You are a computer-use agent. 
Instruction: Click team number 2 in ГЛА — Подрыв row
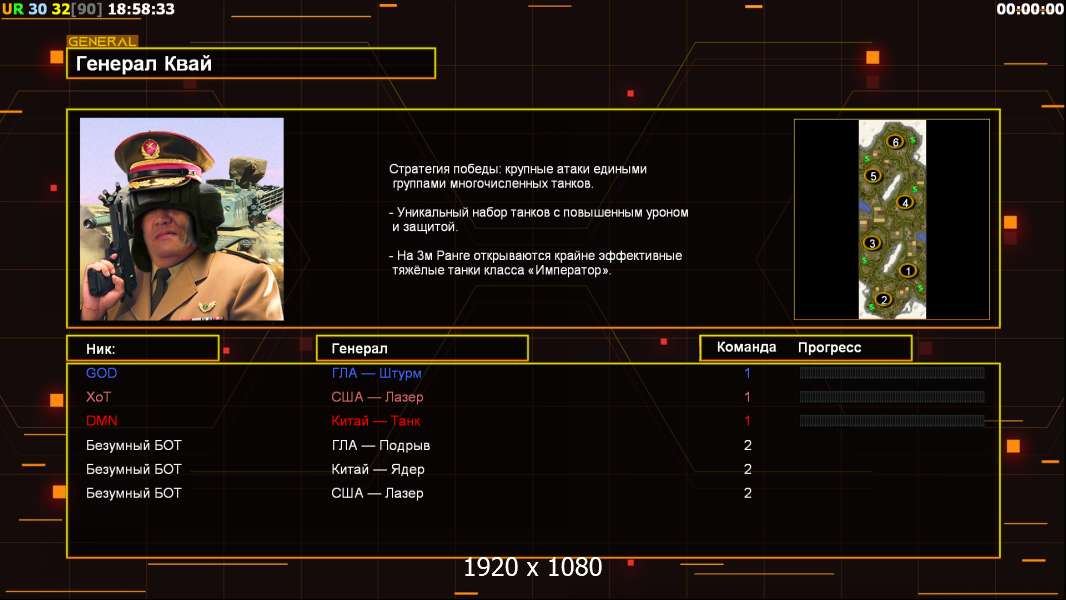click(748, 445)
